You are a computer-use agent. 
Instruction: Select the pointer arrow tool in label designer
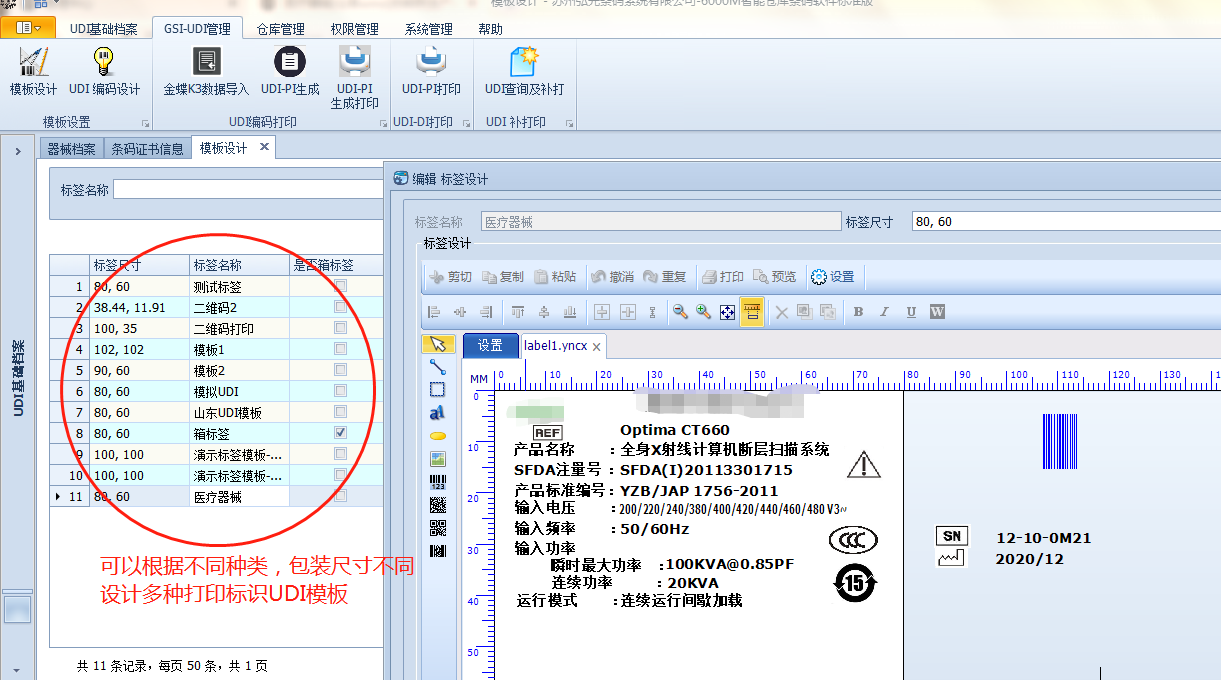437,345
